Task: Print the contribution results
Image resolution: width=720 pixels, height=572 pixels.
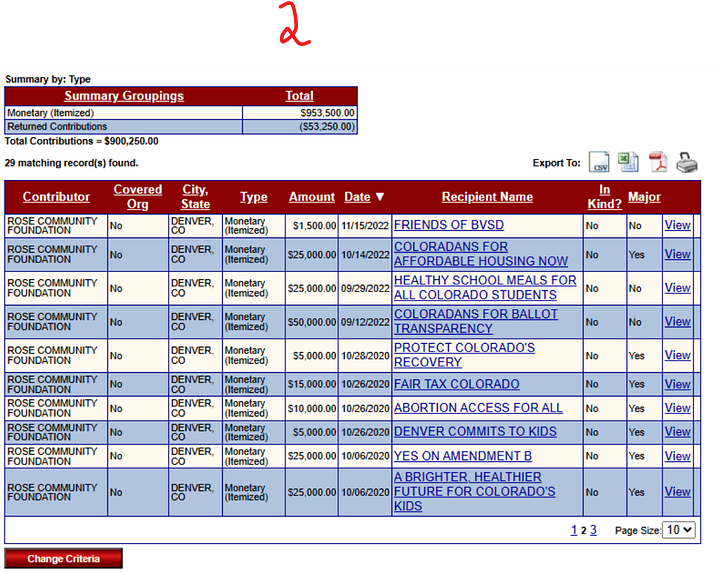Action: 687,163
